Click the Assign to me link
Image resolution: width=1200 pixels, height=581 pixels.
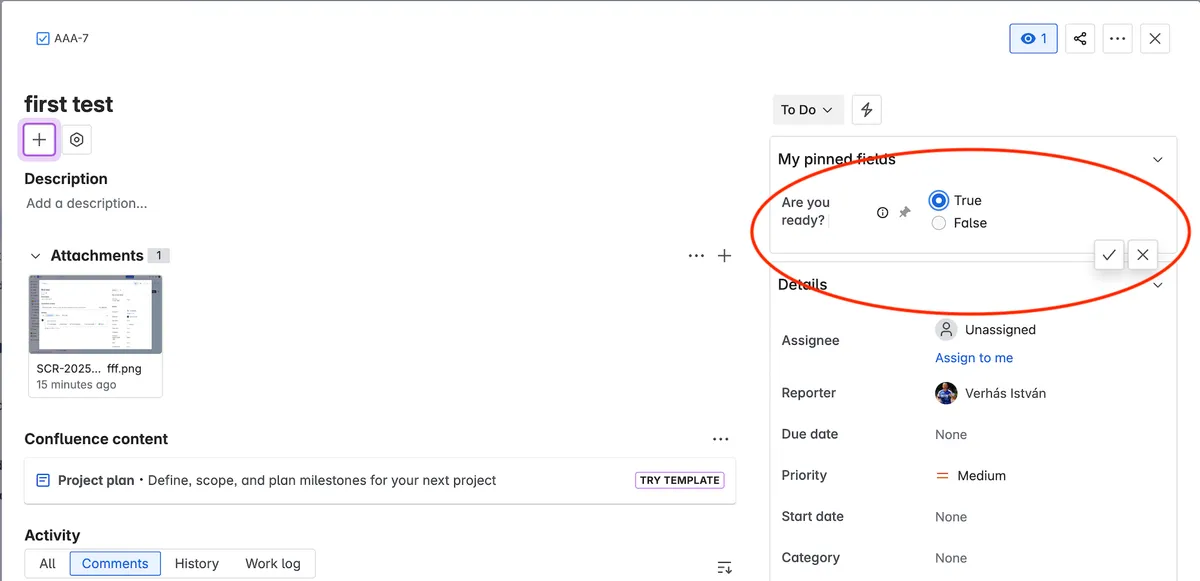[x=974, y=358]
